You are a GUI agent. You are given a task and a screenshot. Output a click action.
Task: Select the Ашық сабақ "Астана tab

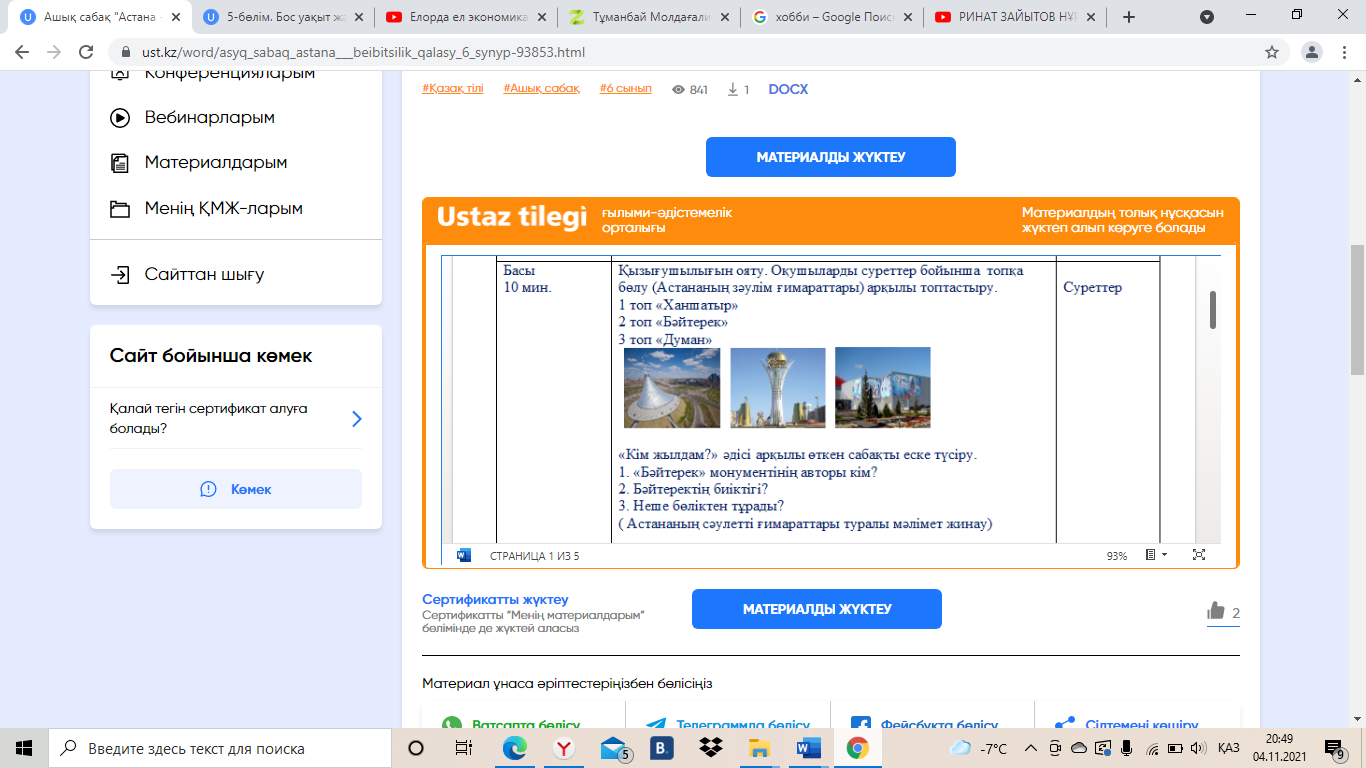pos(100,17)
